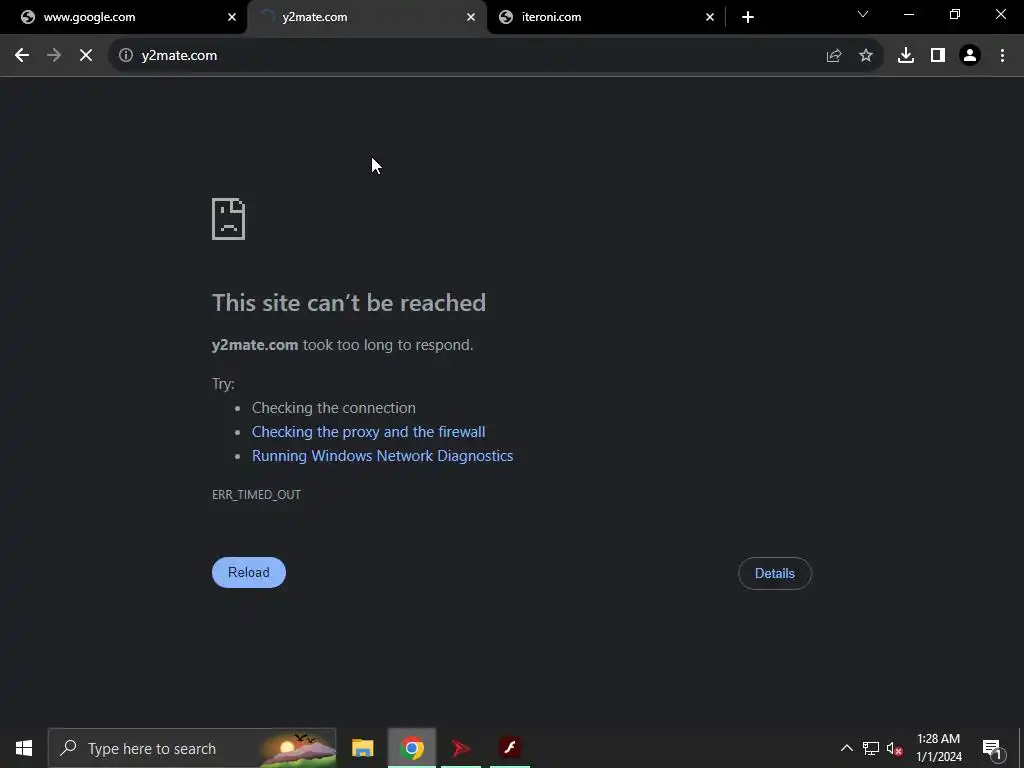Open the Chrome profile menu
The width and height of the screenshot is (1024, 768).
pos(970,56)
